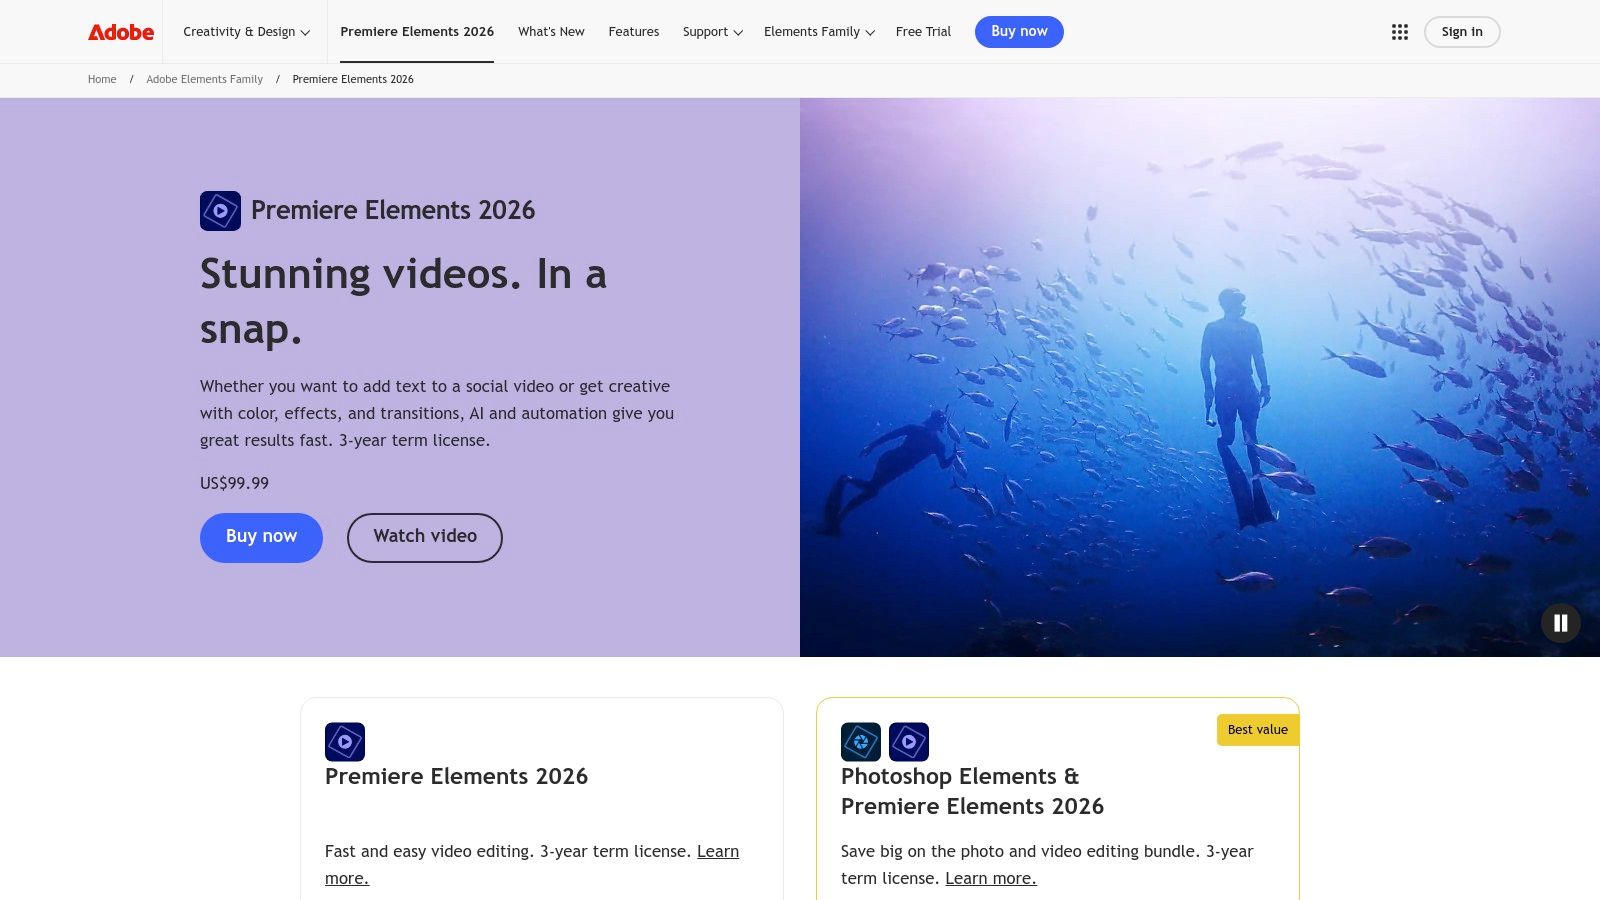
Task: Expand the Creativity & Design menu
Action: 245,31
